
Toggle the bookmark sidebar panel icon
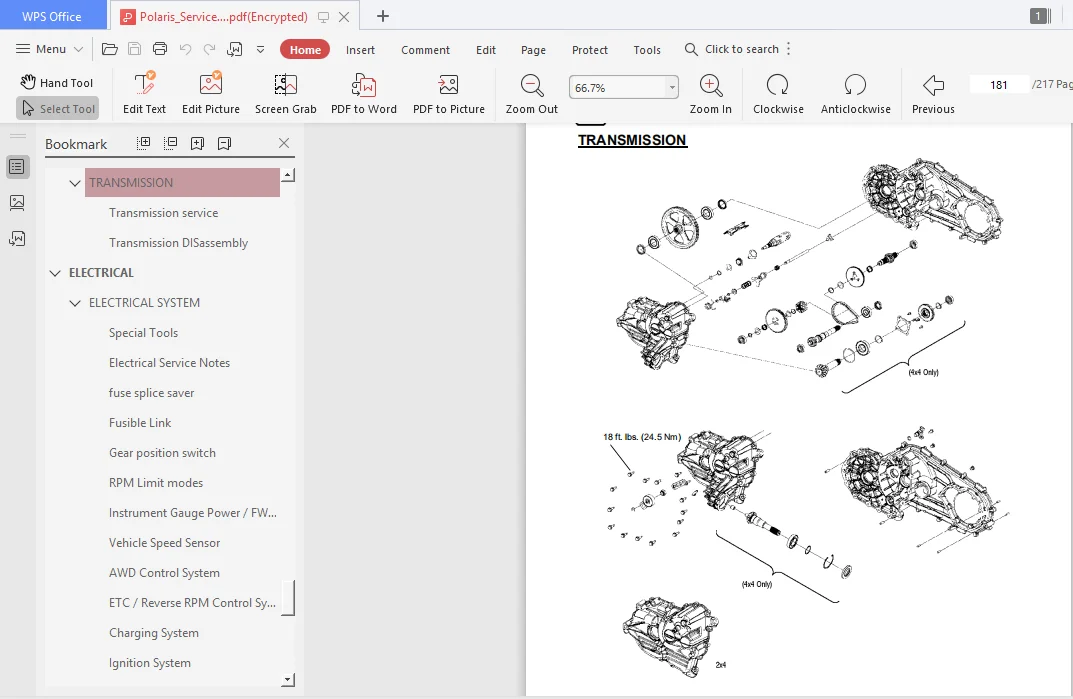(17, 166)
